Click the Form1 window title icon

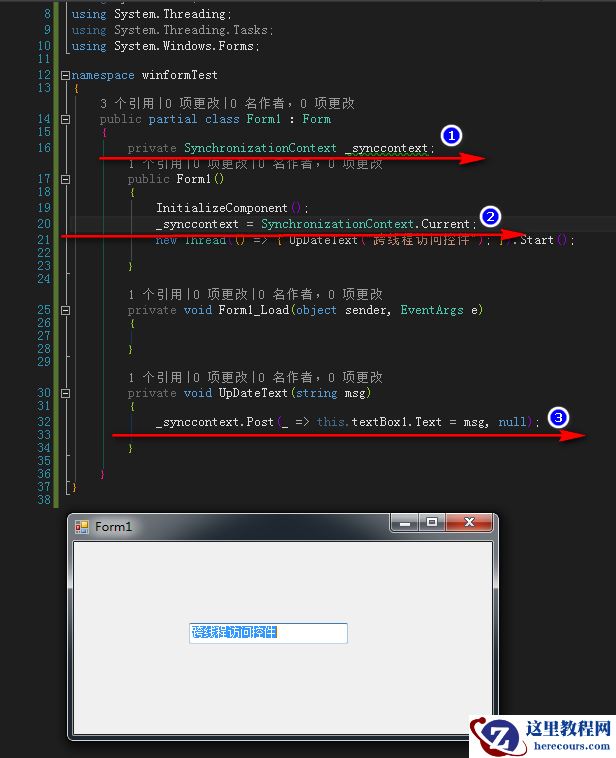82,526
